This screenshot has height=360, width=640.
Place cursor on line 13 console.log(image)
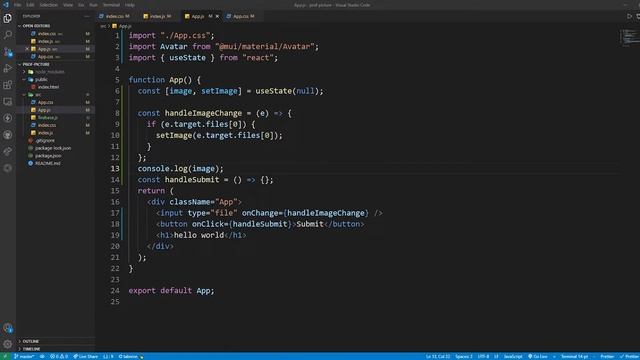tap(180, 169)
